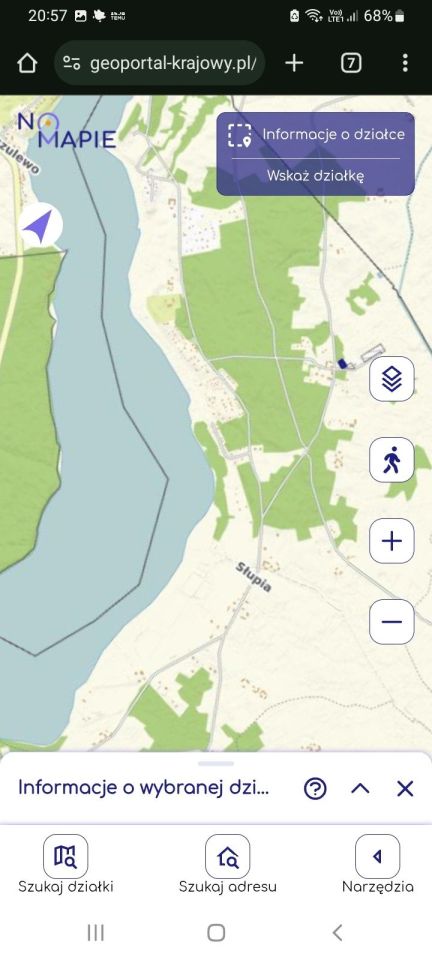This screenshot has height=960, width=432.
Task: Expand the parcel information panel chevron
Action: click(360, 789)
